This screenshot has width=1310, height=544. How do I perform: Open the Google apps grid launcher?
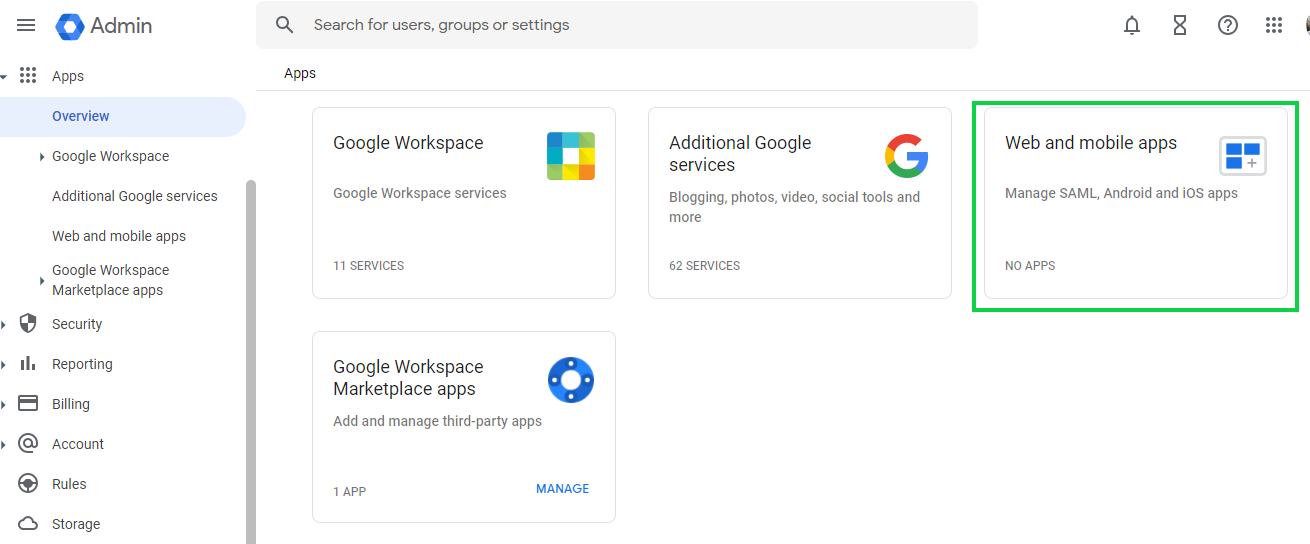1274,26
